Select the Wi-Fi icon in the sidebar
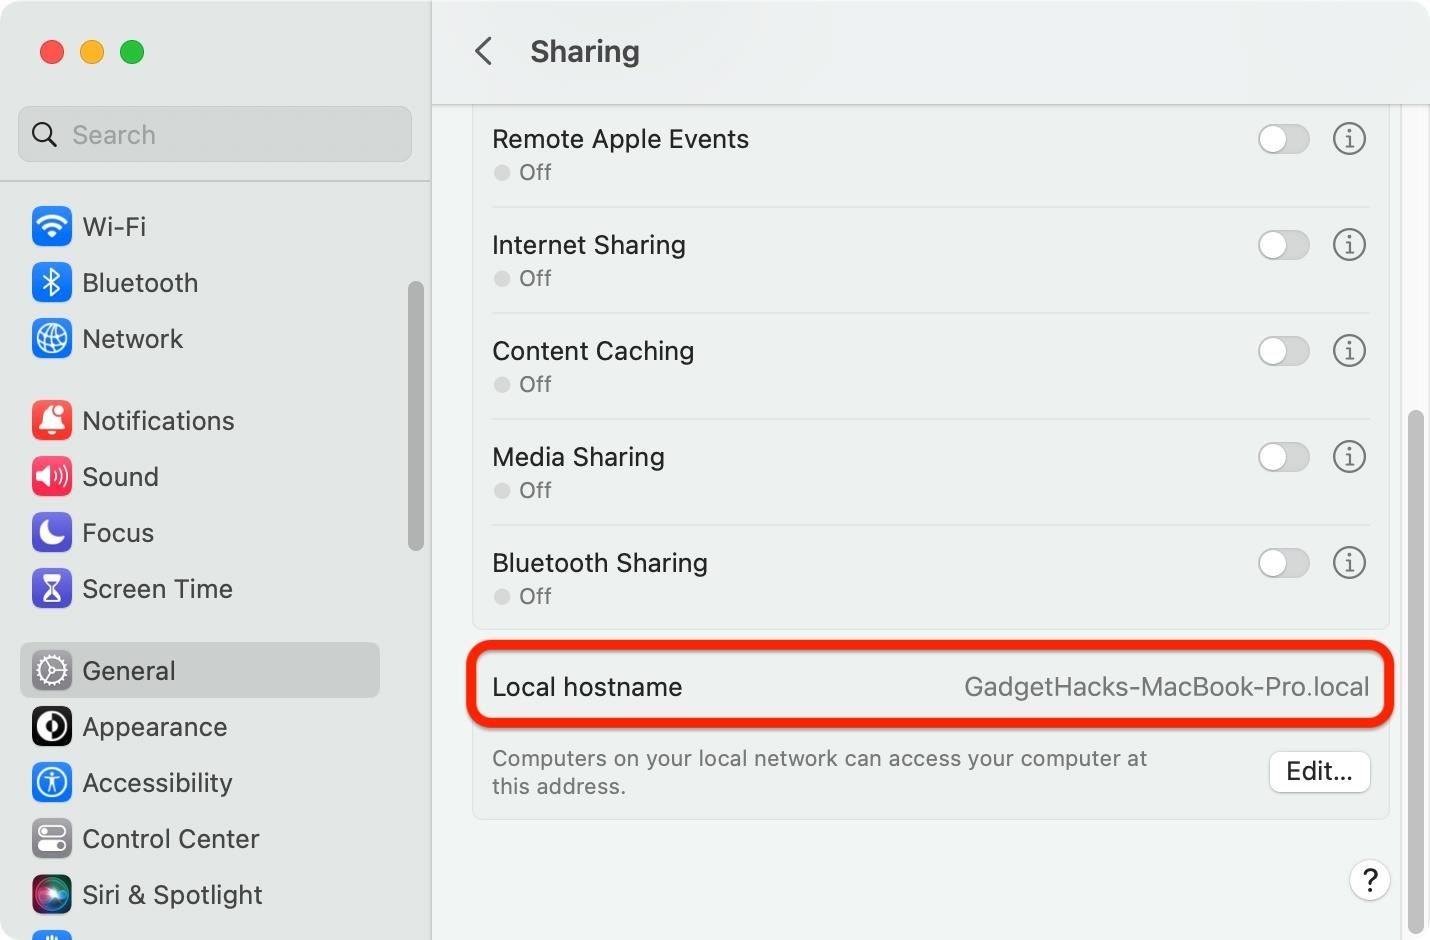 [x=51, y=226]
